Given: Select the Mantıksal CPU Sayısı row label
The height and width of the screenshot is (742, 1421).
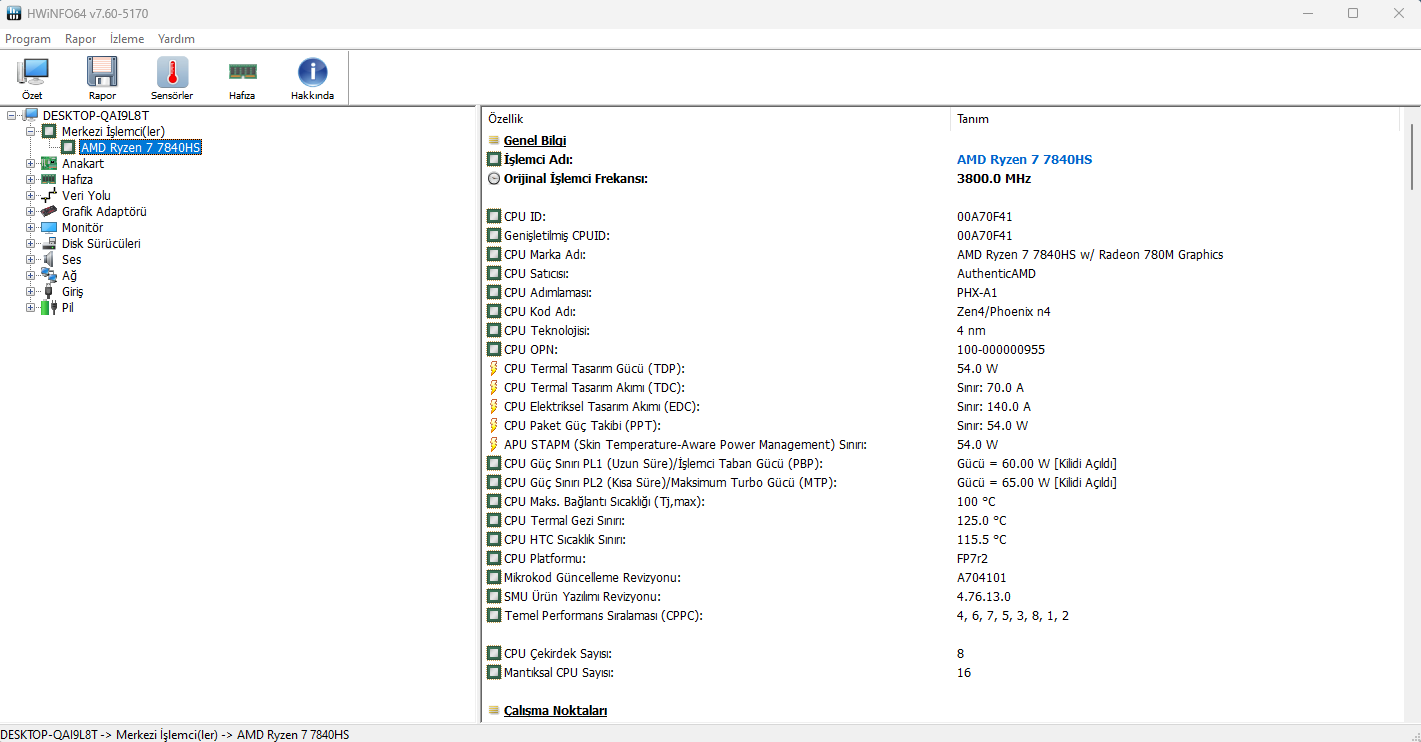Looking at the screenshot, I should pyautogui.click(x=559, y=672).
